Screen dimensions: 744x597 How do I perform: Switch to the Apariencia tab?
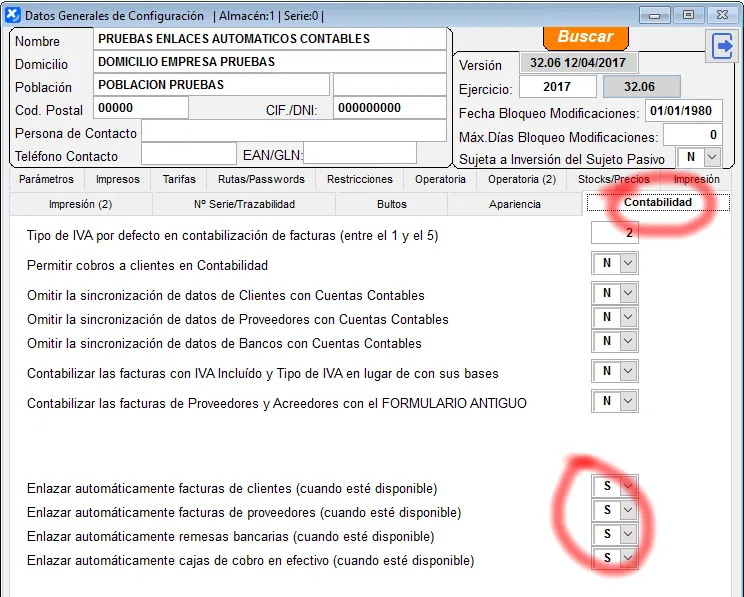point(514,204)
